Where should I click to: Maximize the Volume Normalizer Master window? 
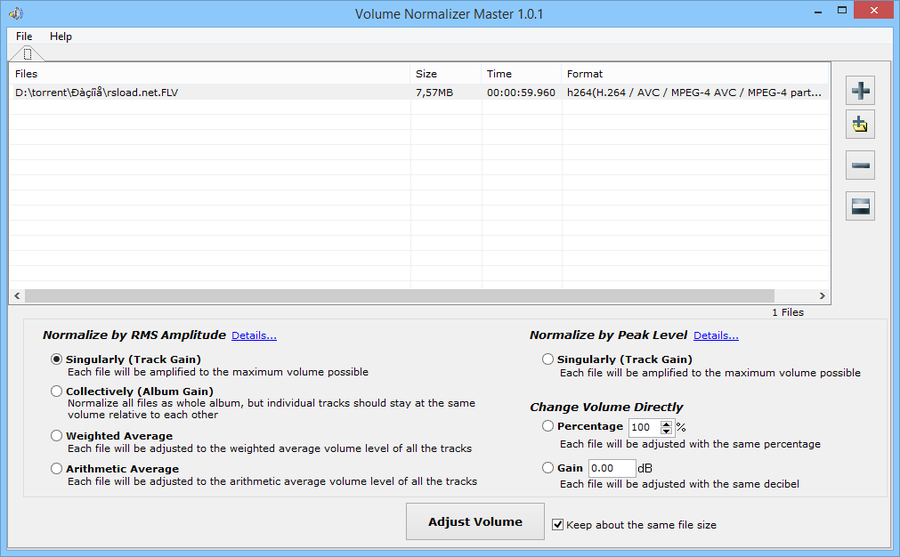pos(842,11)
